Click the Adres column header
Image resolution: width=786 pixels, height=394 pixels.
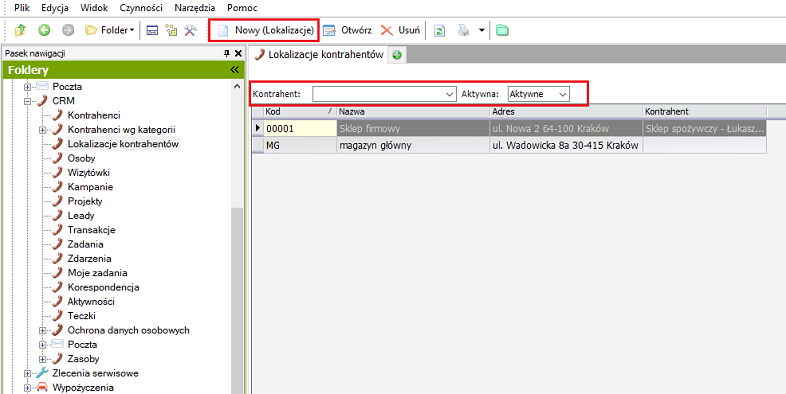coord(565,111)
